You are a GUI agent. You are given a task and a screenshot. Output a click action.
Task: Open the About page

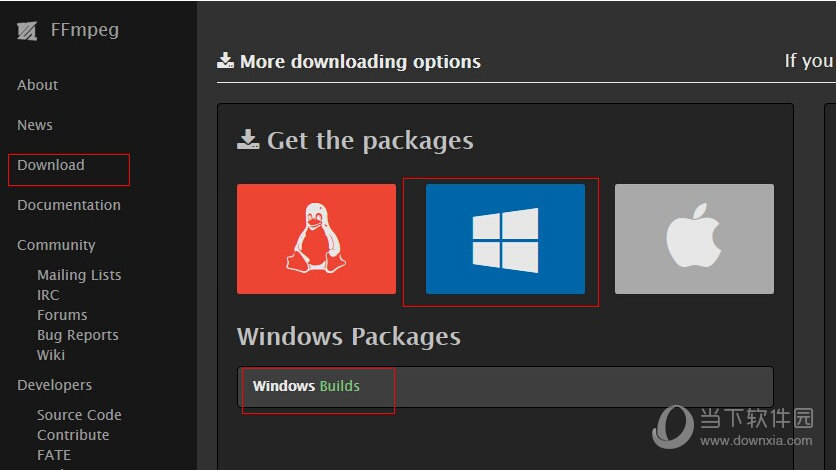(x=37, y=85)
